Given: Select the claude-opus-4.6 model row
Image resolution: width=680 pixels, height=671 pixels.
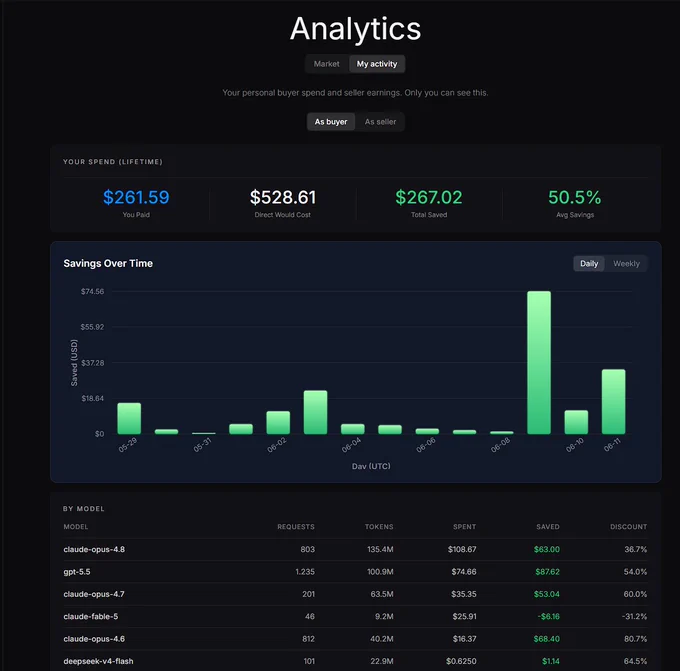Looking at the screenshot, I should click(x=355, y=639).
